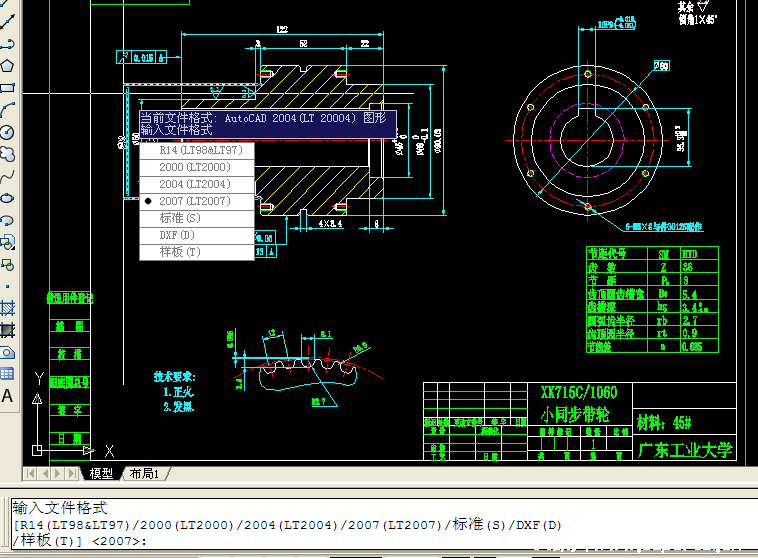Select the Point tool

[8, 286]
